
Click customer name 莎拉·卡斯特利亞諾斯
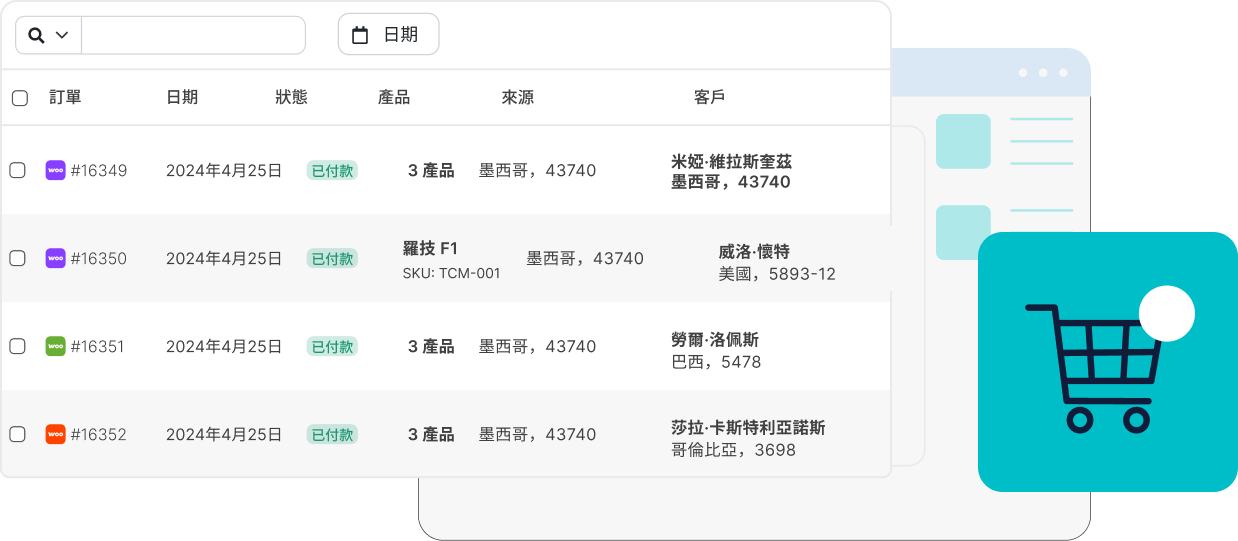click(748, 428)
